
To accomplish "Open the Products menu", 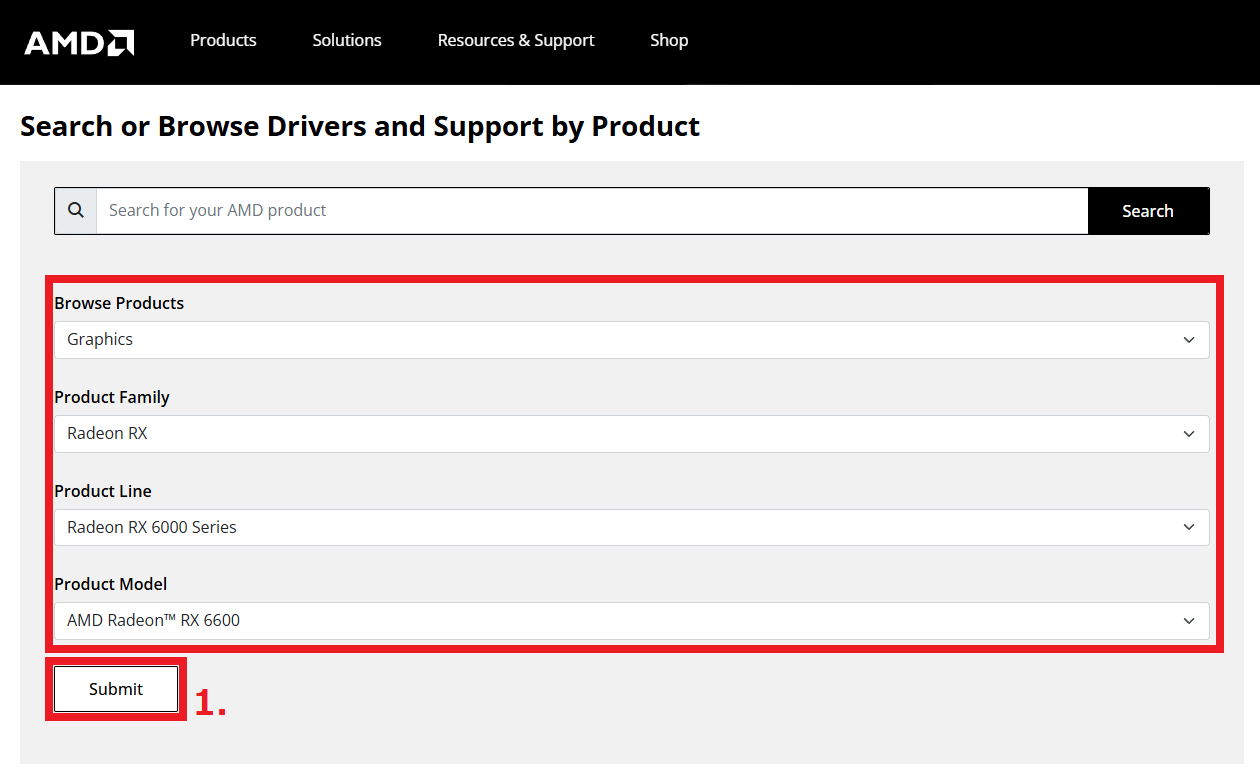I will tap(223, 40).
